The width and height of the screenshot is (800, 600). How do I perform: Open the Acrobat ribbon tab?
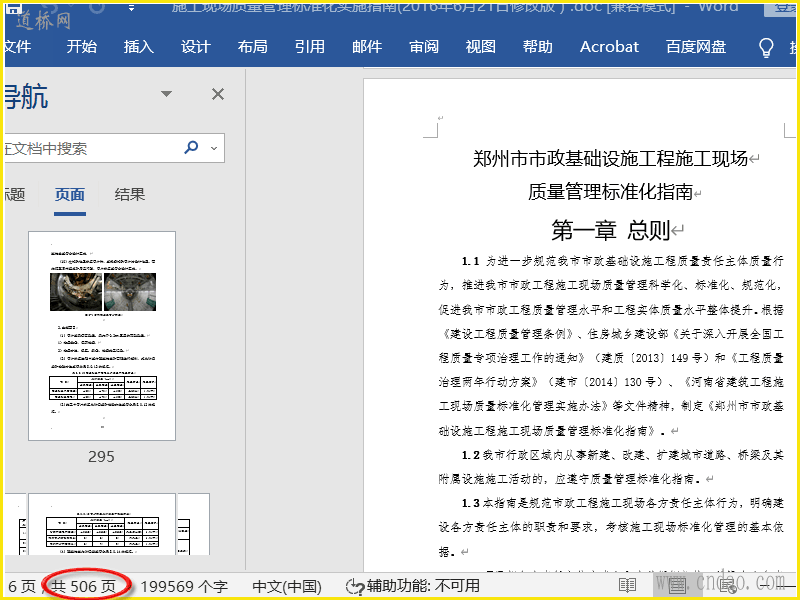(x=609, y=47)
